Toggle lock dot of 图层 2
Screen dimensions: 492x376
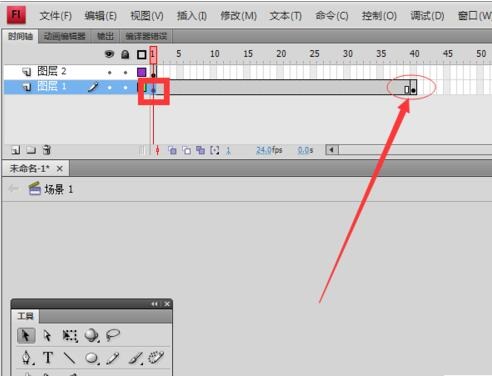point(125,72)
